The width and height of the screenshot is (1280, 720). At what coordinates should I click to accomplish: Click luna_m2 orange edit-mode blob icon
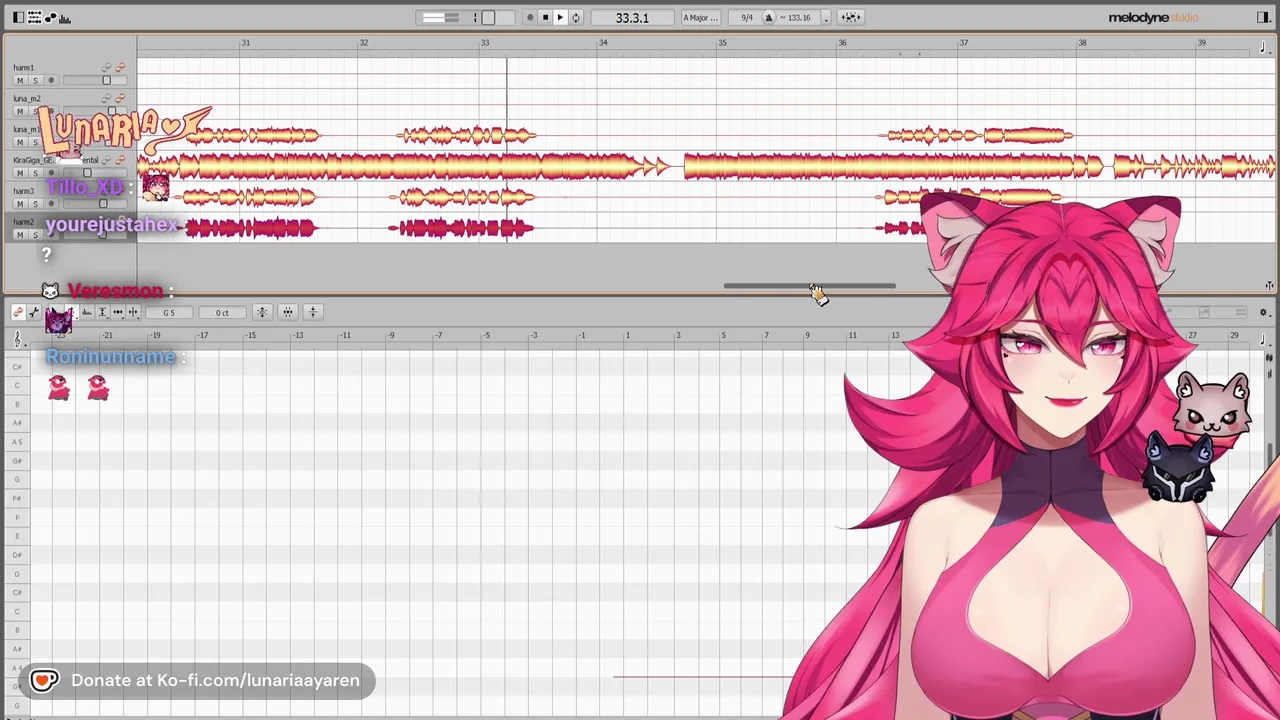coord(120,98)
